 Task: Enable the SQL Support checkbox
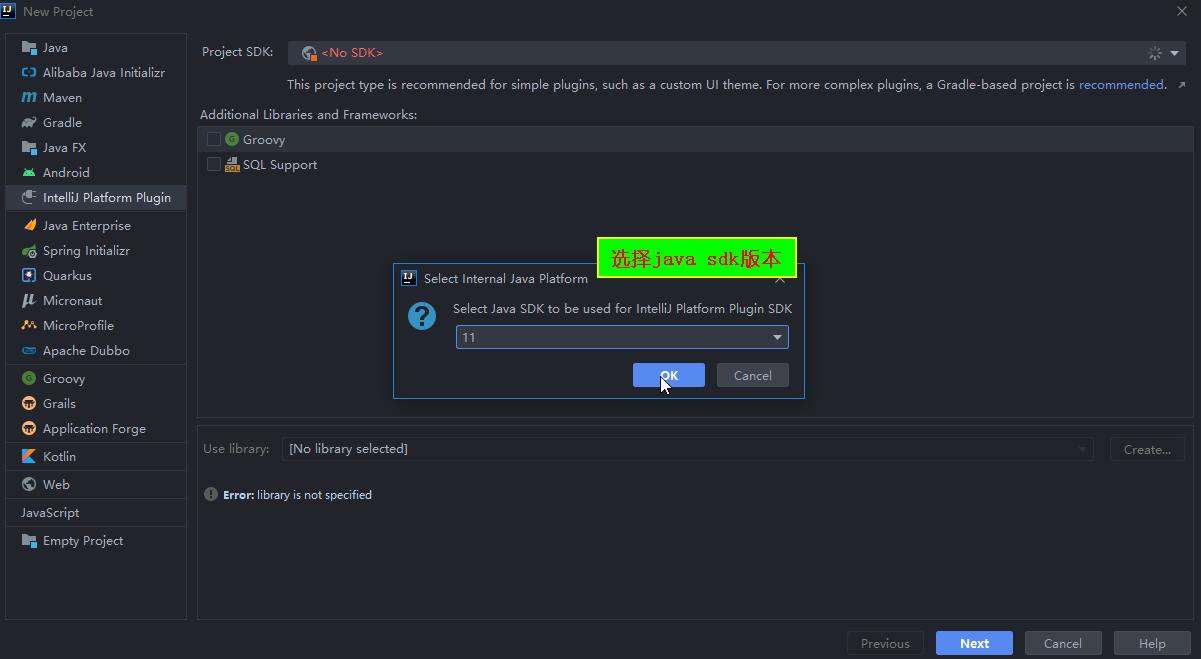pos(214,164)
